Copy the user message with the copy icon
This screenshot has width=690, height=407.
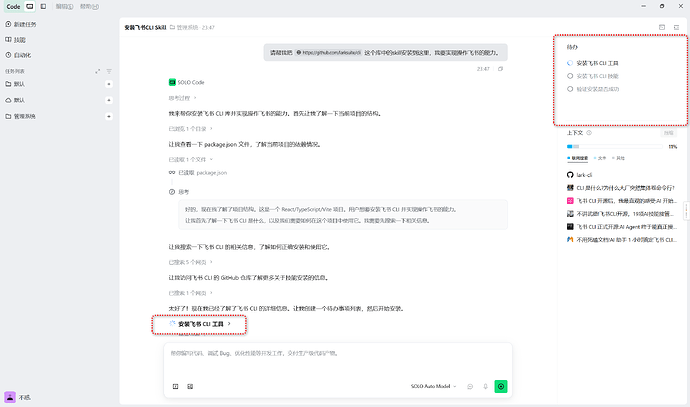coord(500,69)
